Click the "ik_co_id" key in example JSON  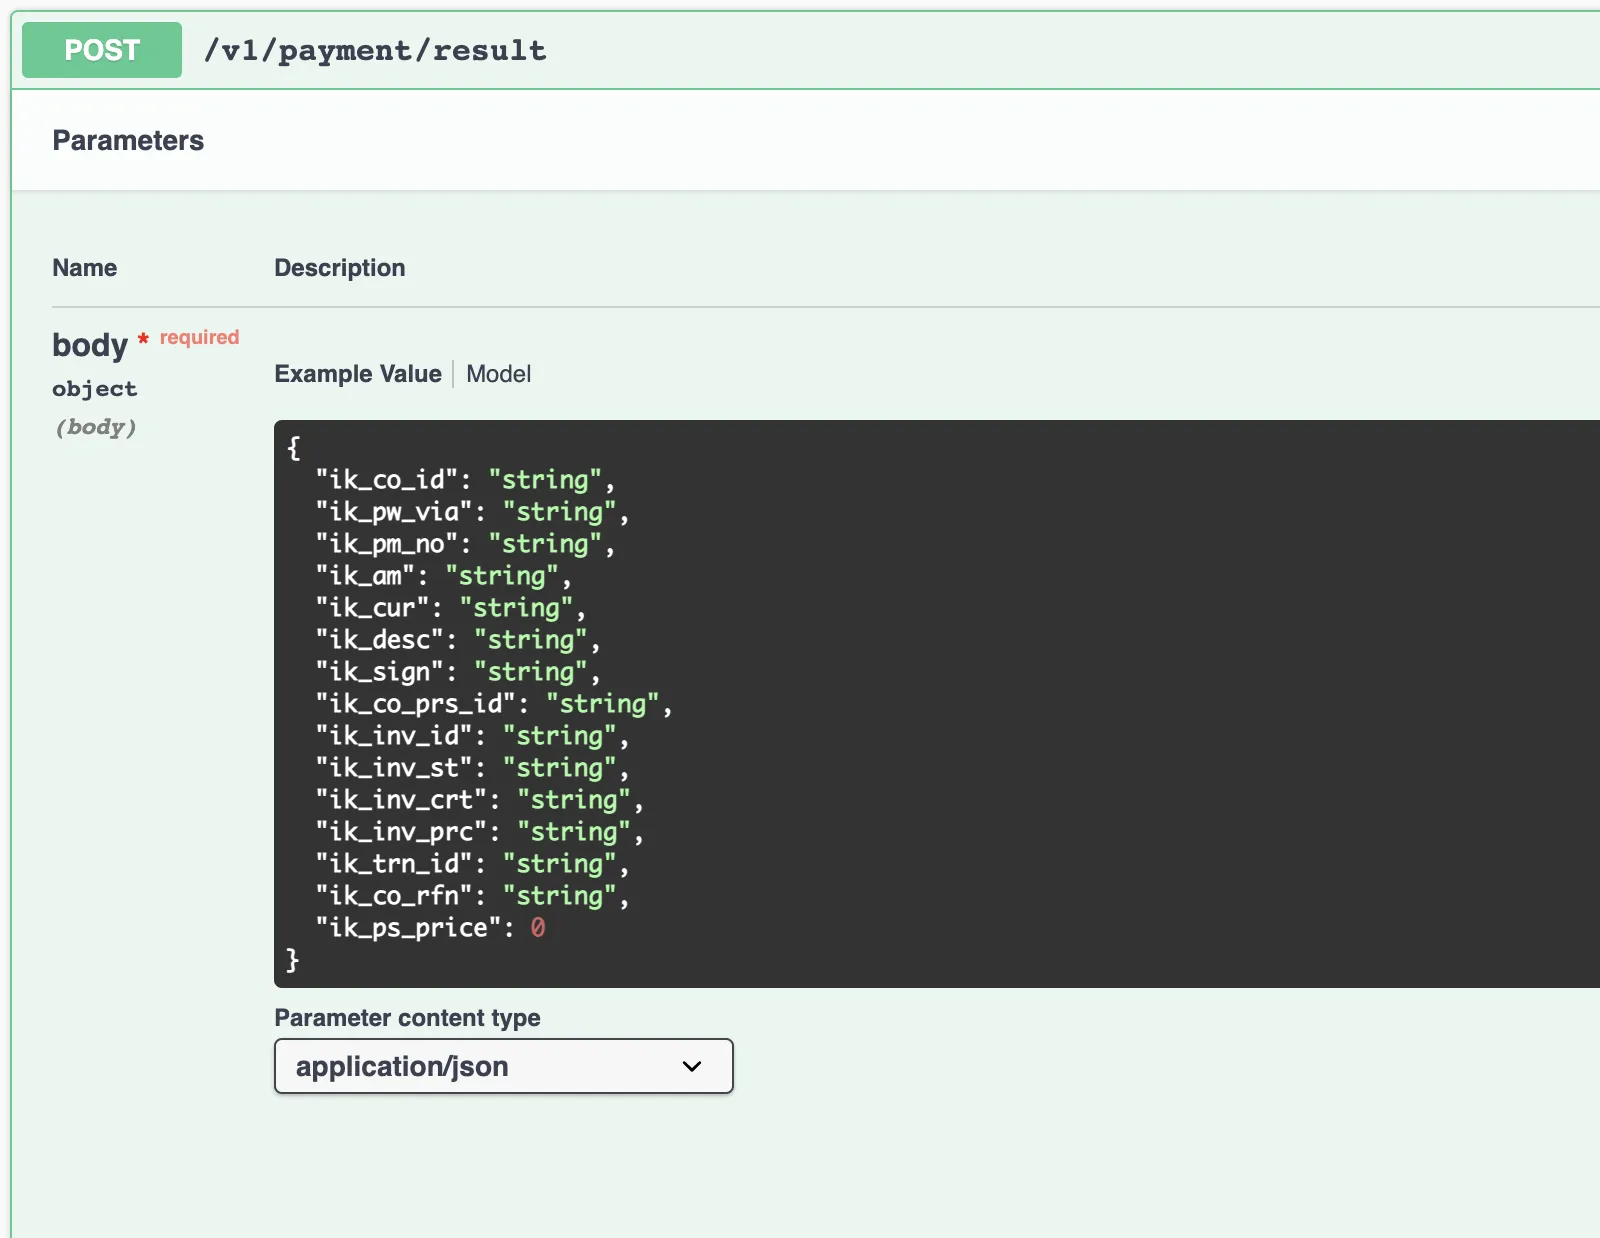point(386,480)
